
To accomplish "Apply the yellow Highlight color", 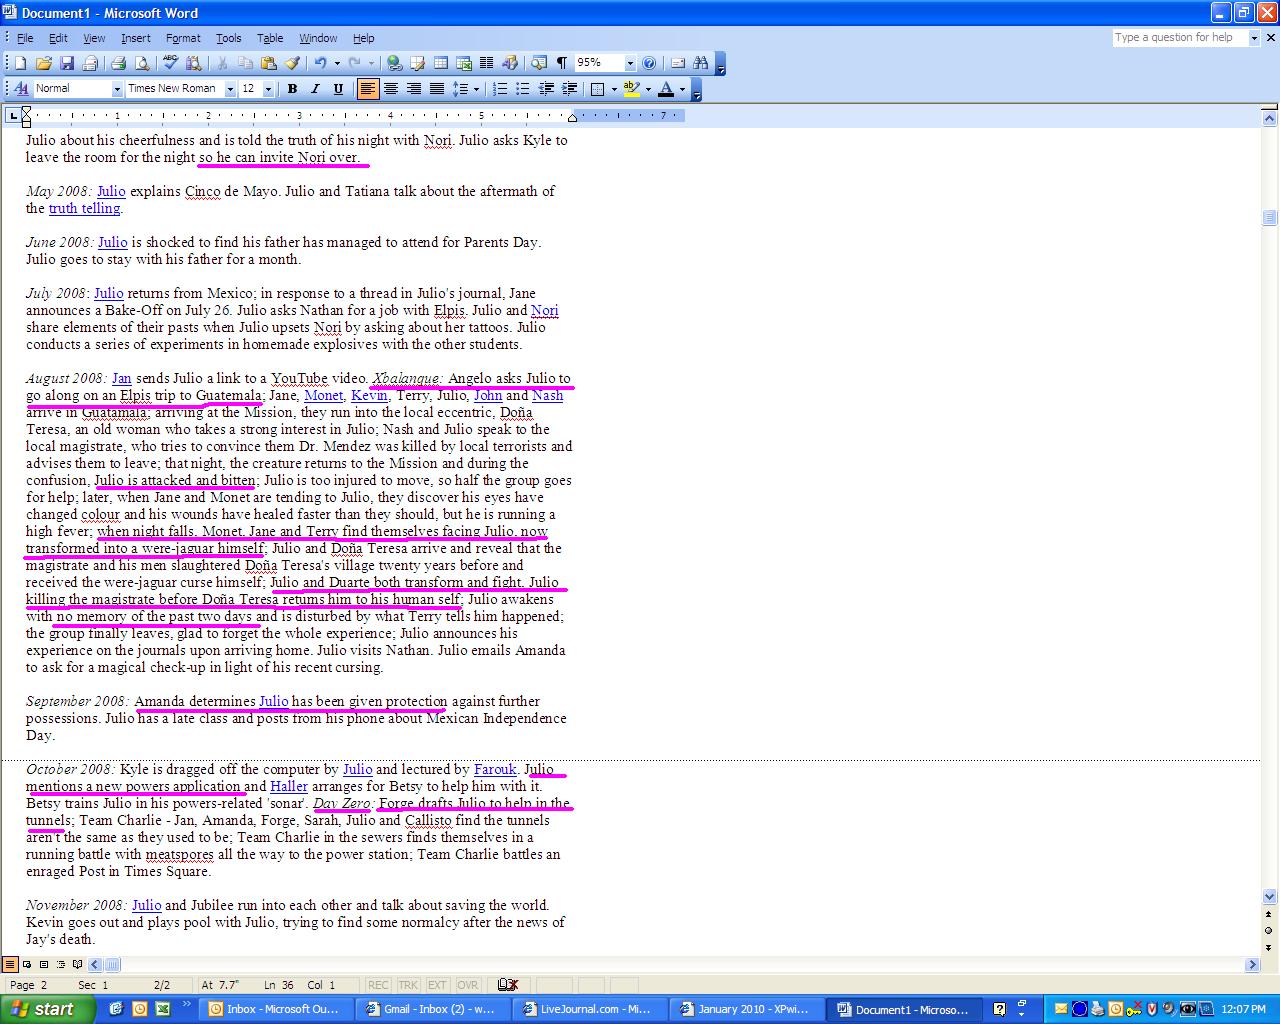I will coord(631,89).
